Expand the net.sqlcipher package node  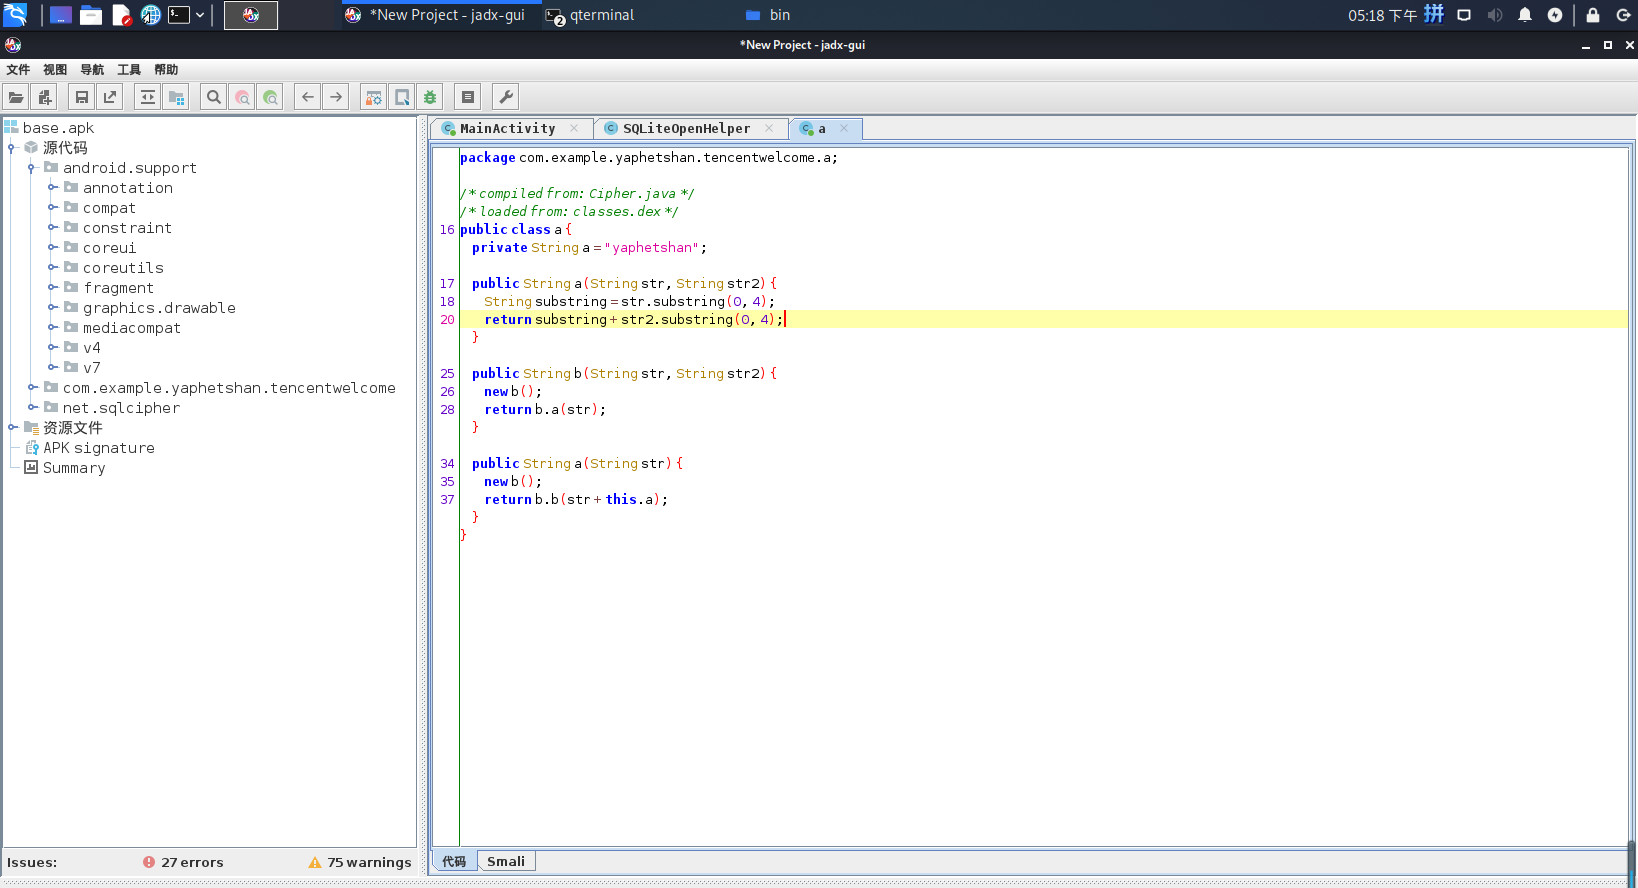pos(32,408)
